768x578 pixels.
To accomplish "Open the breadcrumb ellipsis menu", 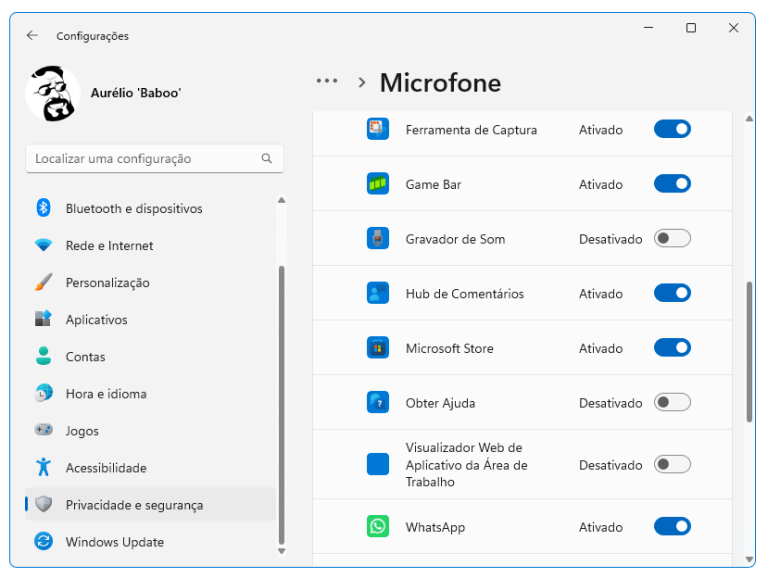I will [327, 81].
